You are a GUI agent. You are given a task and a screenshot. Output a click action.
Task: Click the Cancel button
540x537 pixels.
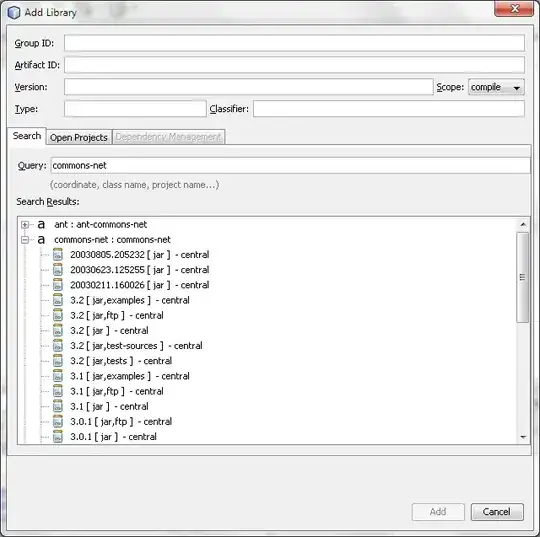click(x=497, y=512)
